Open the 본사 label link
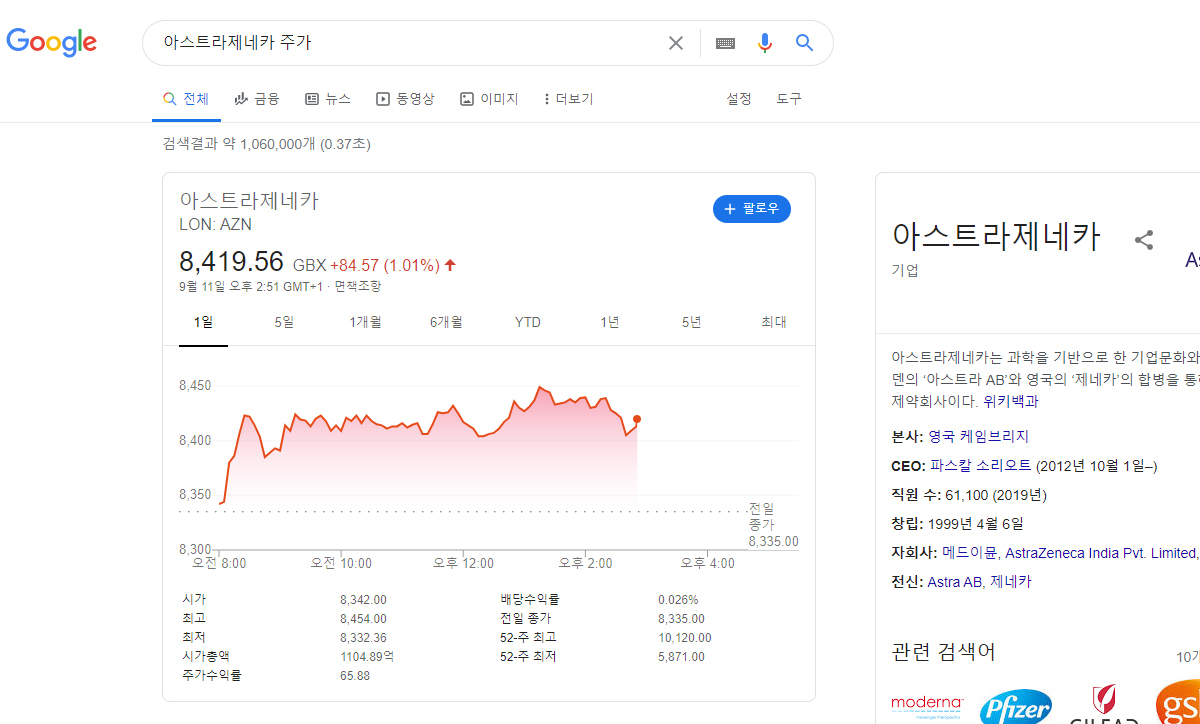 tap(906, 437)
